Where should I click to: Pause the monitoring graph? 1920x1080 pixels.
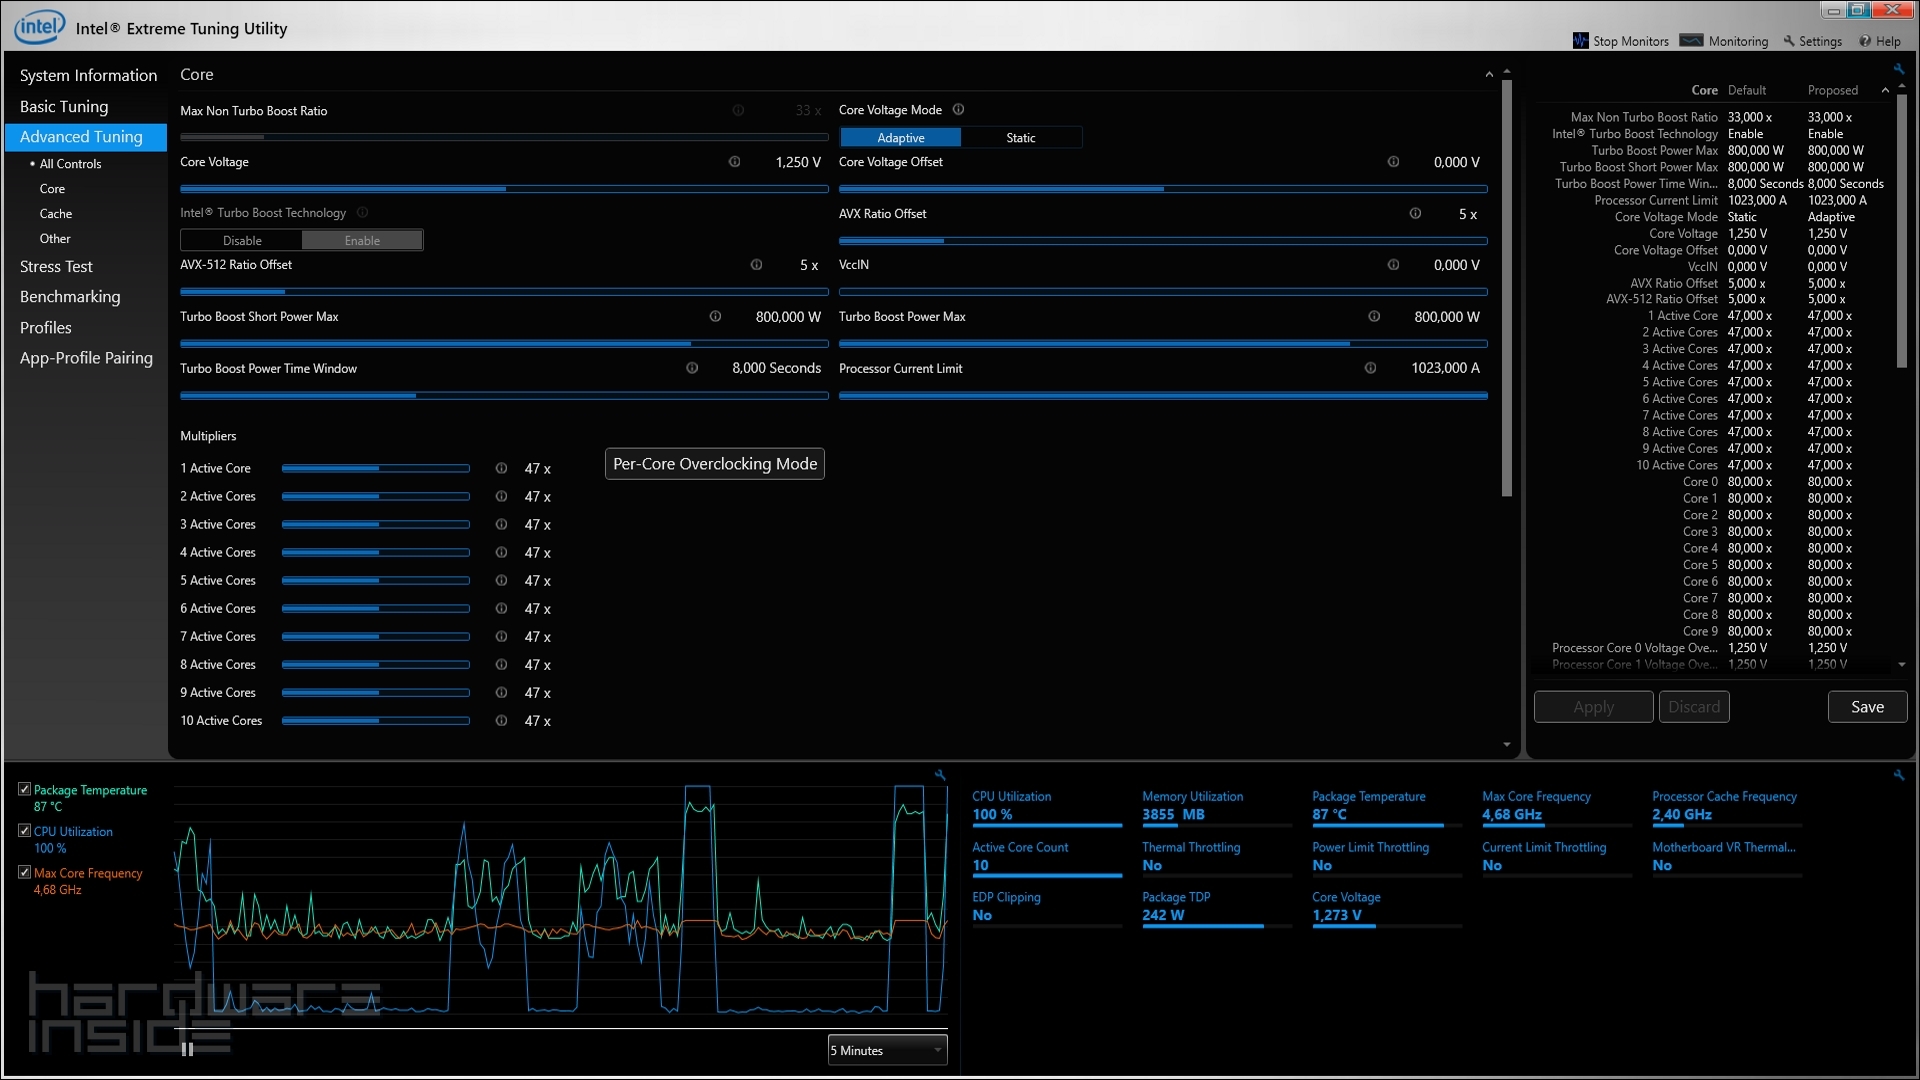click(187, 1049)
